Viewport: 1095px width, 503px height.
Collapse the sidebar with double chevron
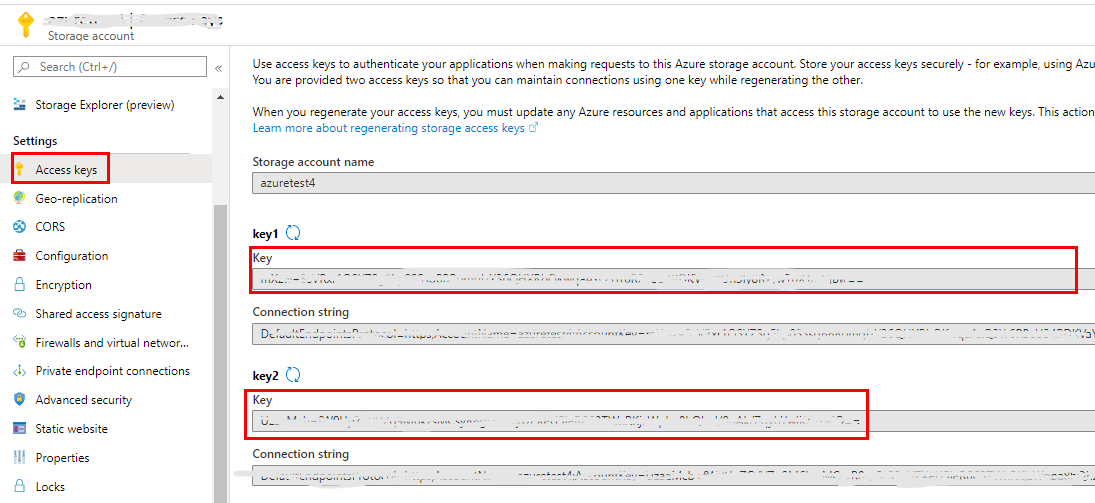pyautogui.click(x=218, y=68)
